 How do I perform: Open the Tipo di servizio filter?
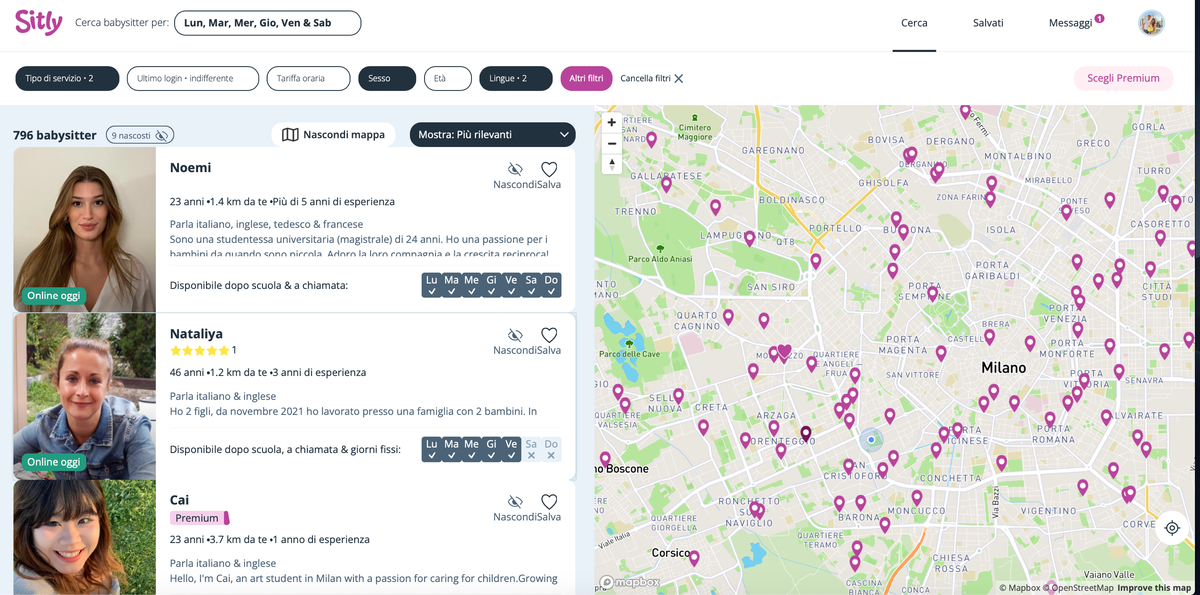pos(67,78)
